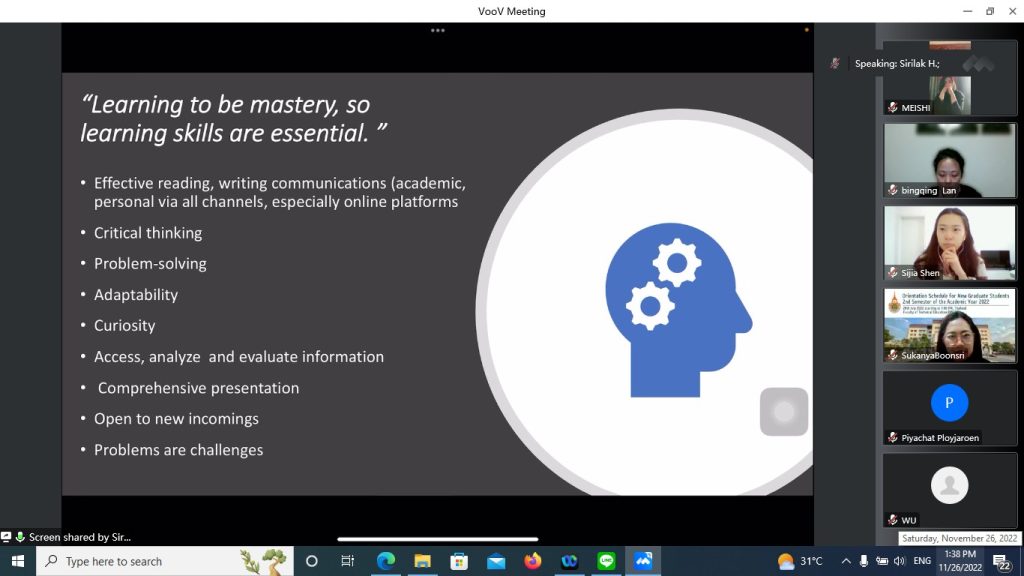Open Task View from the taskbar
Screen dimensions: 1024x576
tap(348, 561)
